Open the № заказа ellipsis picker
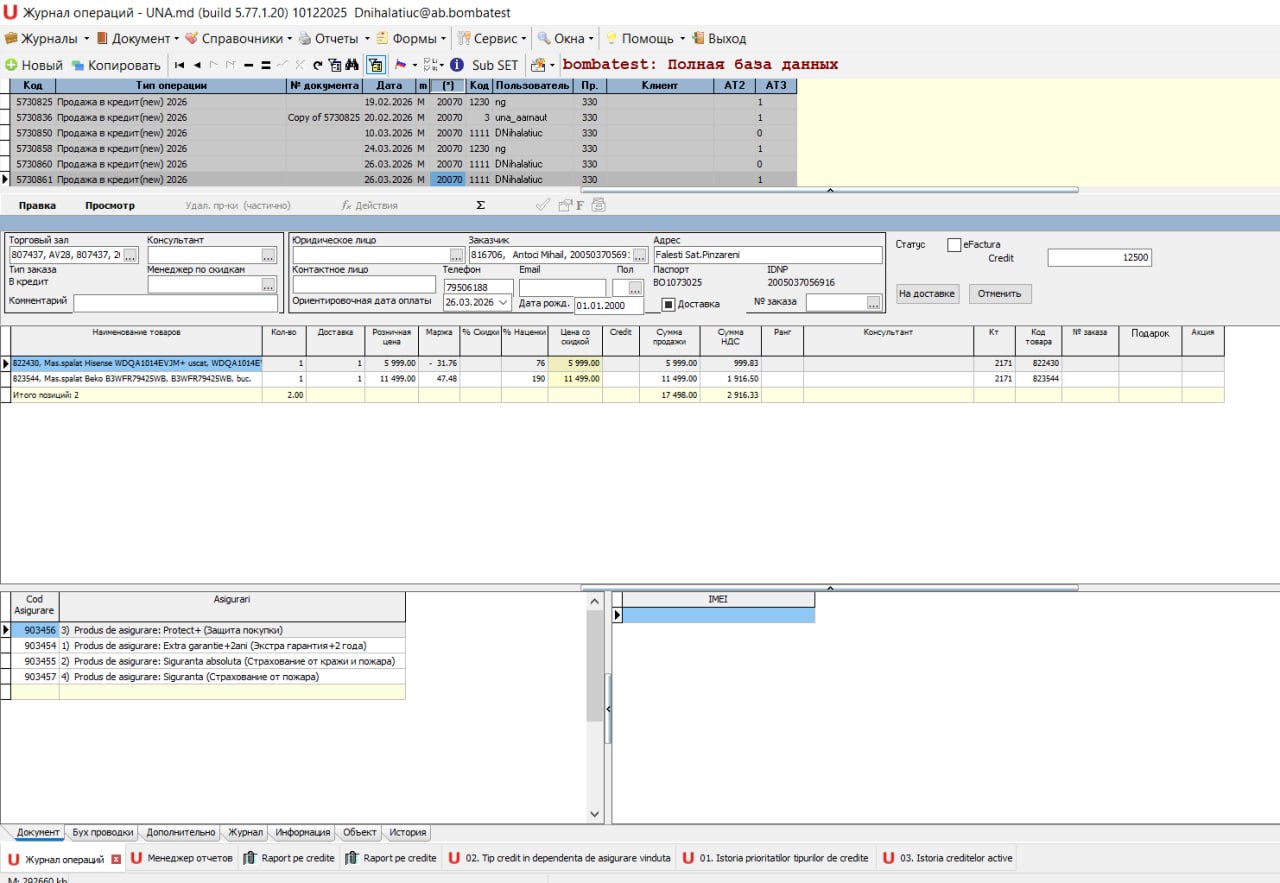 [x=874, y=303]
